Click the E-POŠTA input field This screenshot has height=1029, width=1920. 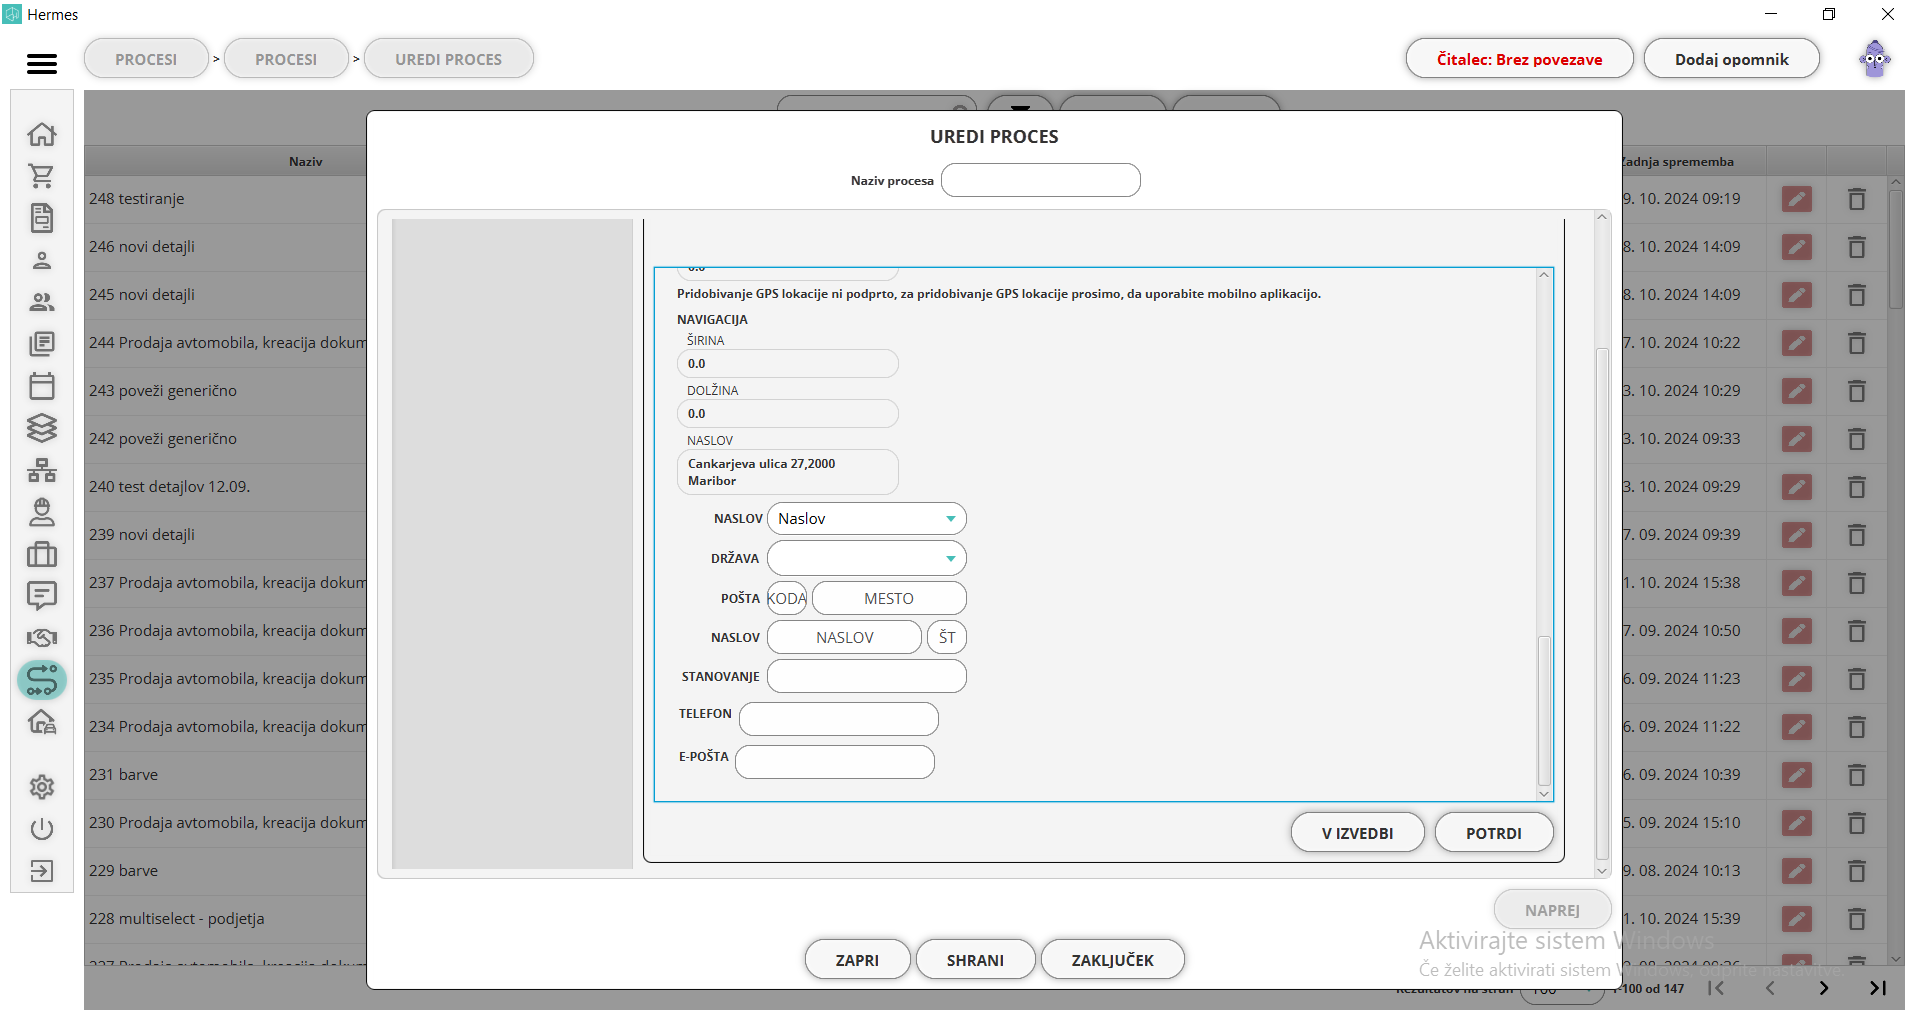835,762
